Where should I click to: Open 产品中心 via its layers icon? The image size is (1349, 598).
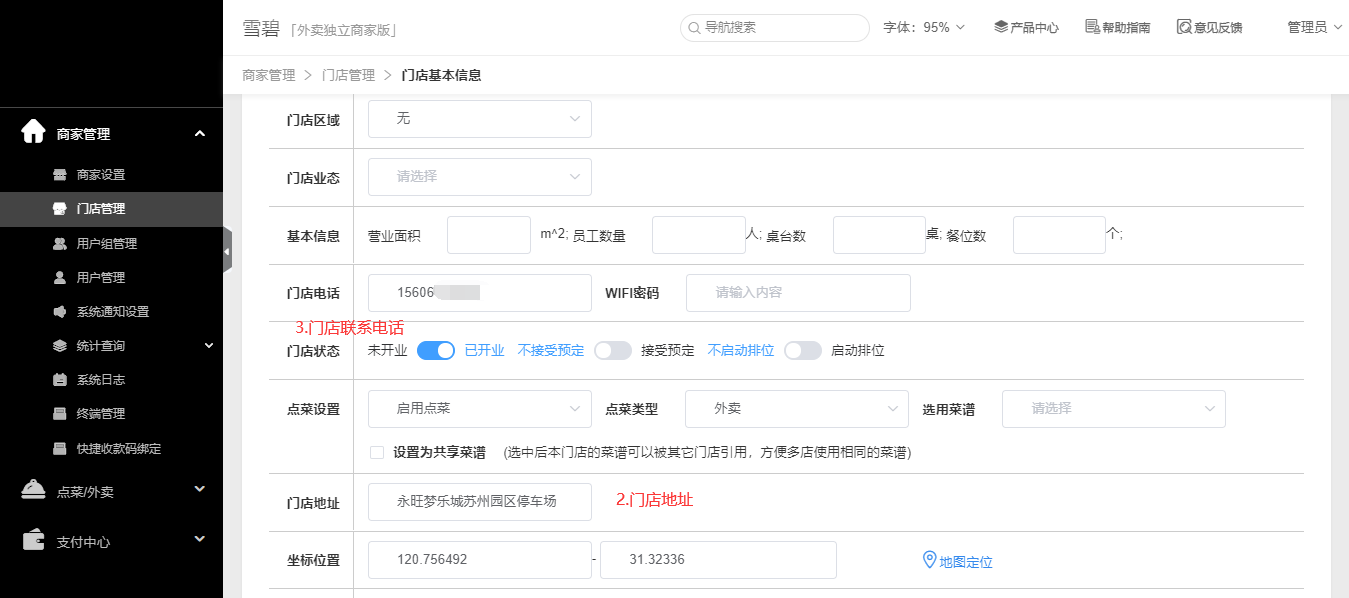(x=1001, y=27)
